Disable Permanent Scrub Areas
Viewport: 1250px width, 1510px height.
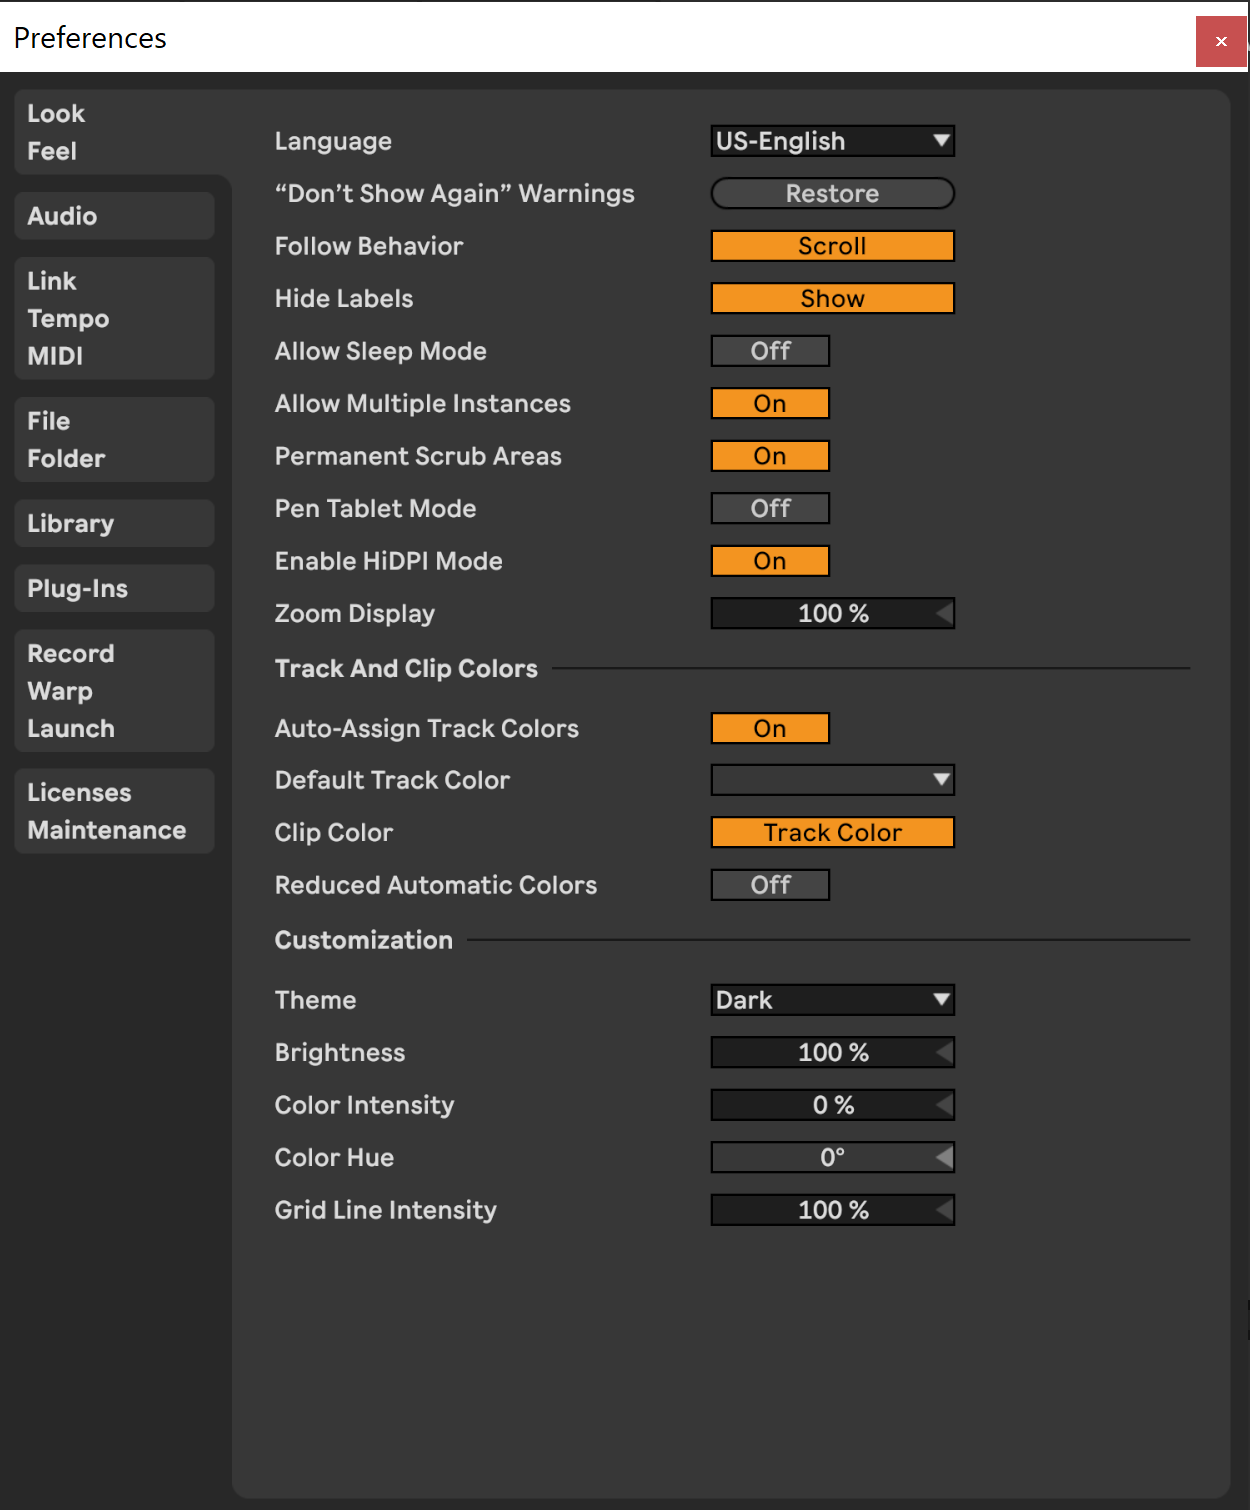pyautogui.click(x=770, y=455)
